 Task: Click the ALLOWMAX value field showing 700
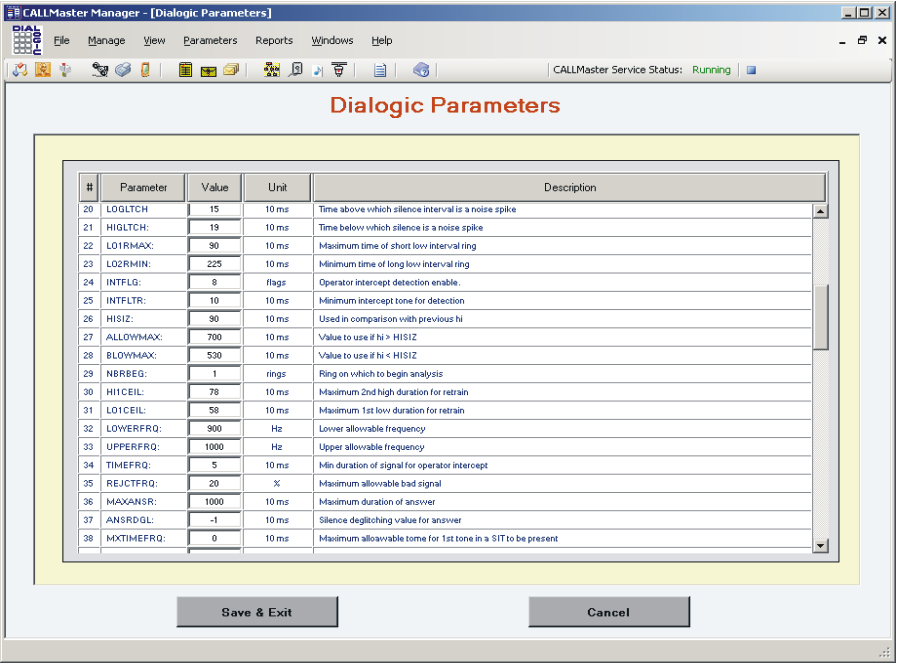[x=215, y=338]
